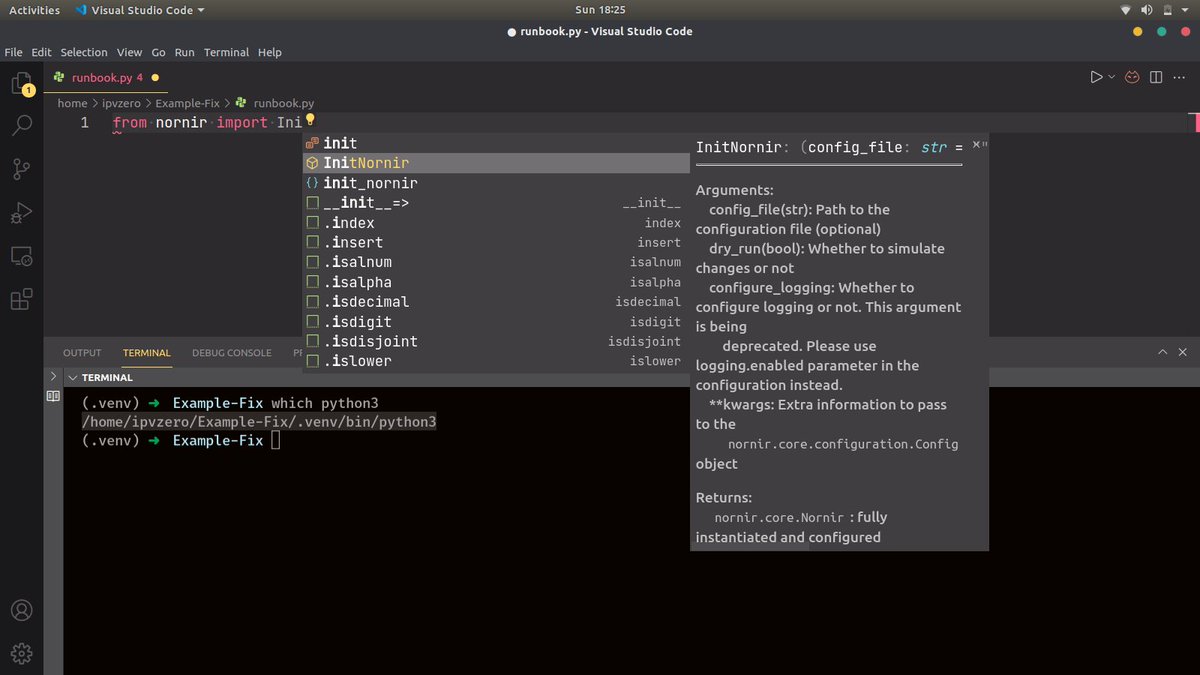Open the Sun 18:25 clock calendar
This screenshot has height=675, width=1200.
[x=600, y=10]
